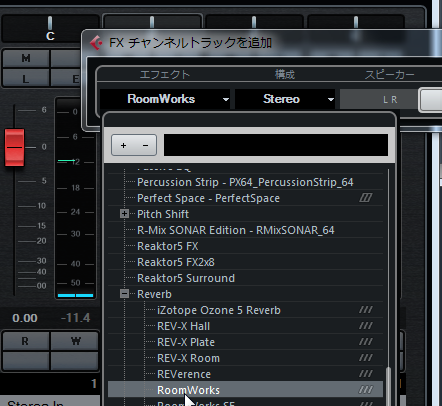
Task: Choose REVerence reverb
Action: click(x=184, y=374)
